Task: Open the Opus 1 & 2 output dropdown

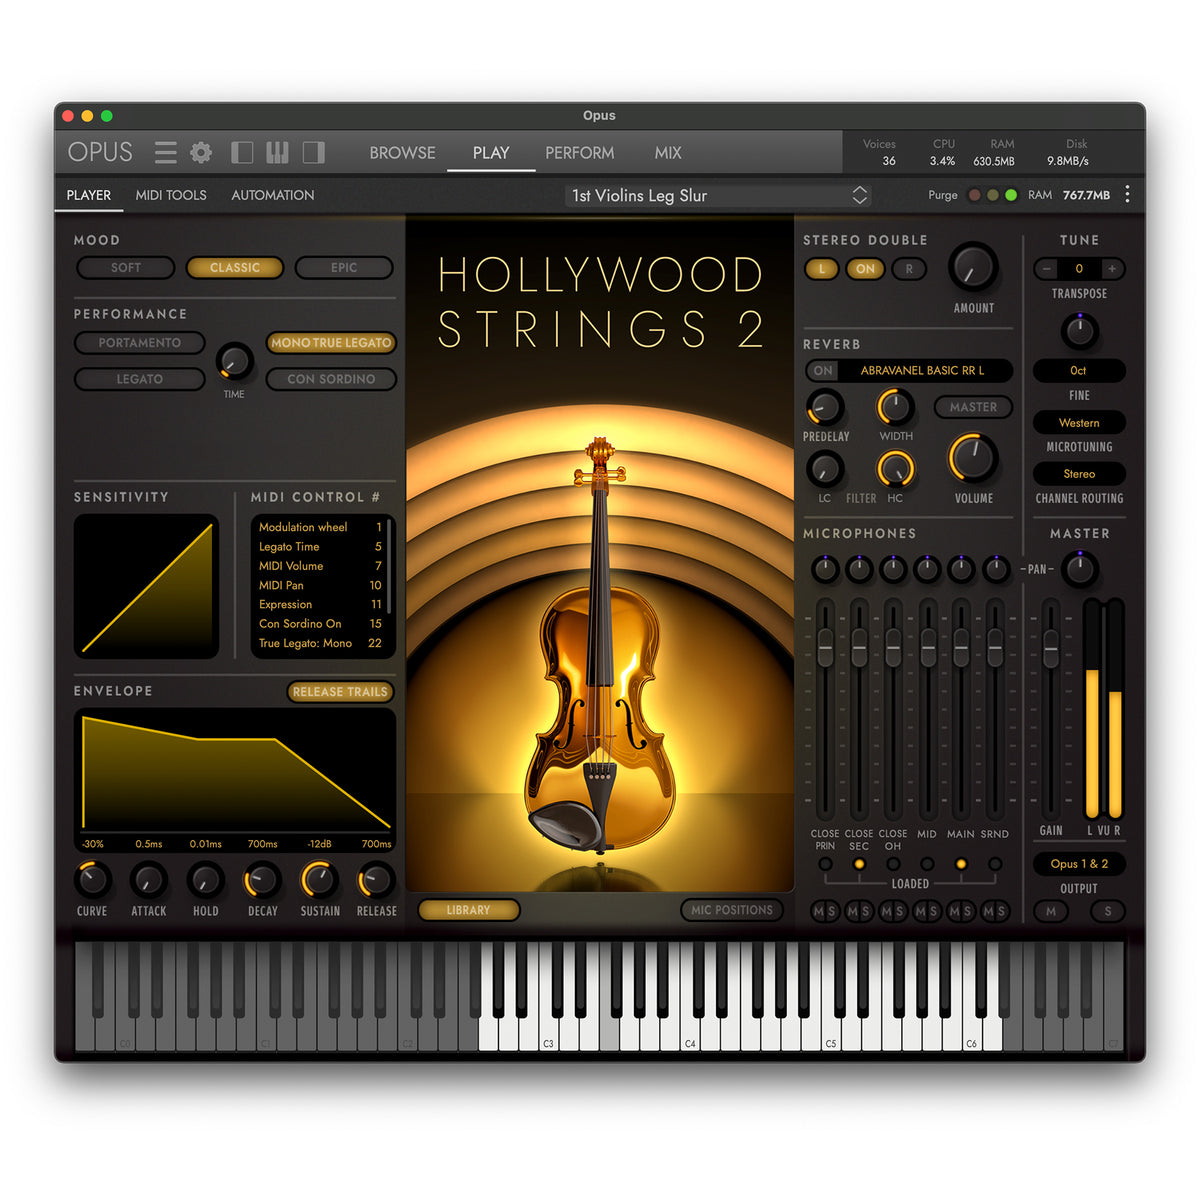Action: pos(1079,864)
